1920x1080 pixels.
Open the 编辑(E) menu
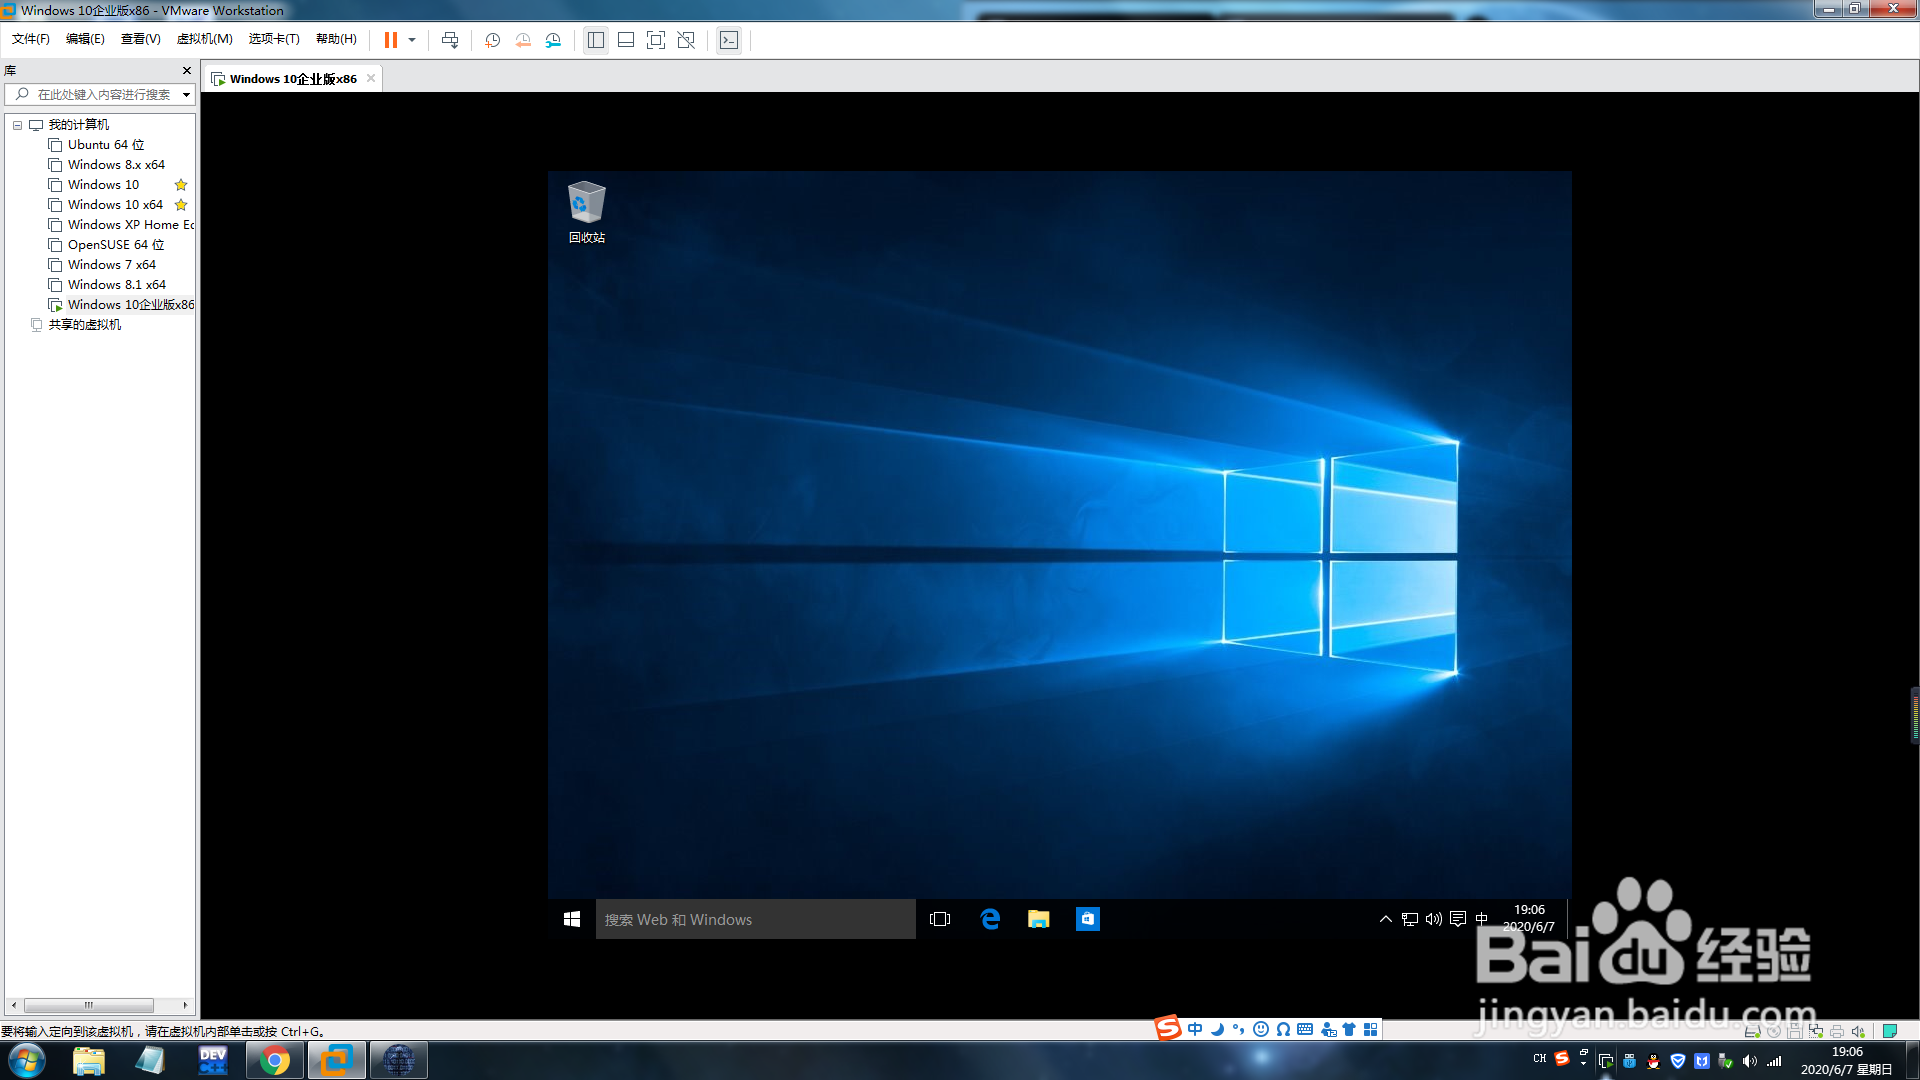(85, 39)
